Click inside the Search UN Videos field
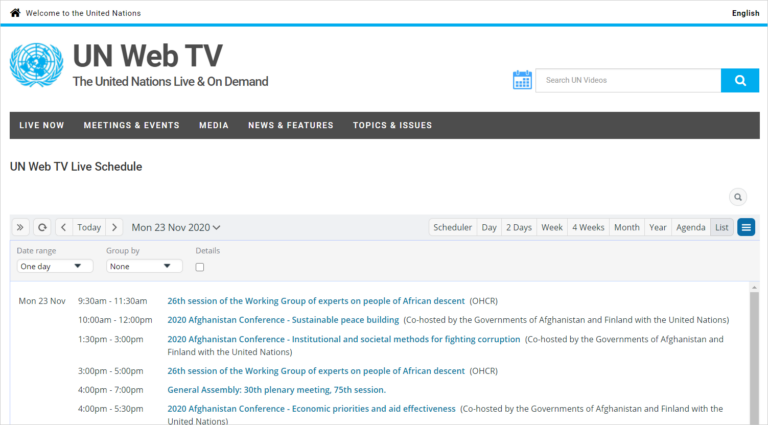768x425 pixels. pos(628,80)
